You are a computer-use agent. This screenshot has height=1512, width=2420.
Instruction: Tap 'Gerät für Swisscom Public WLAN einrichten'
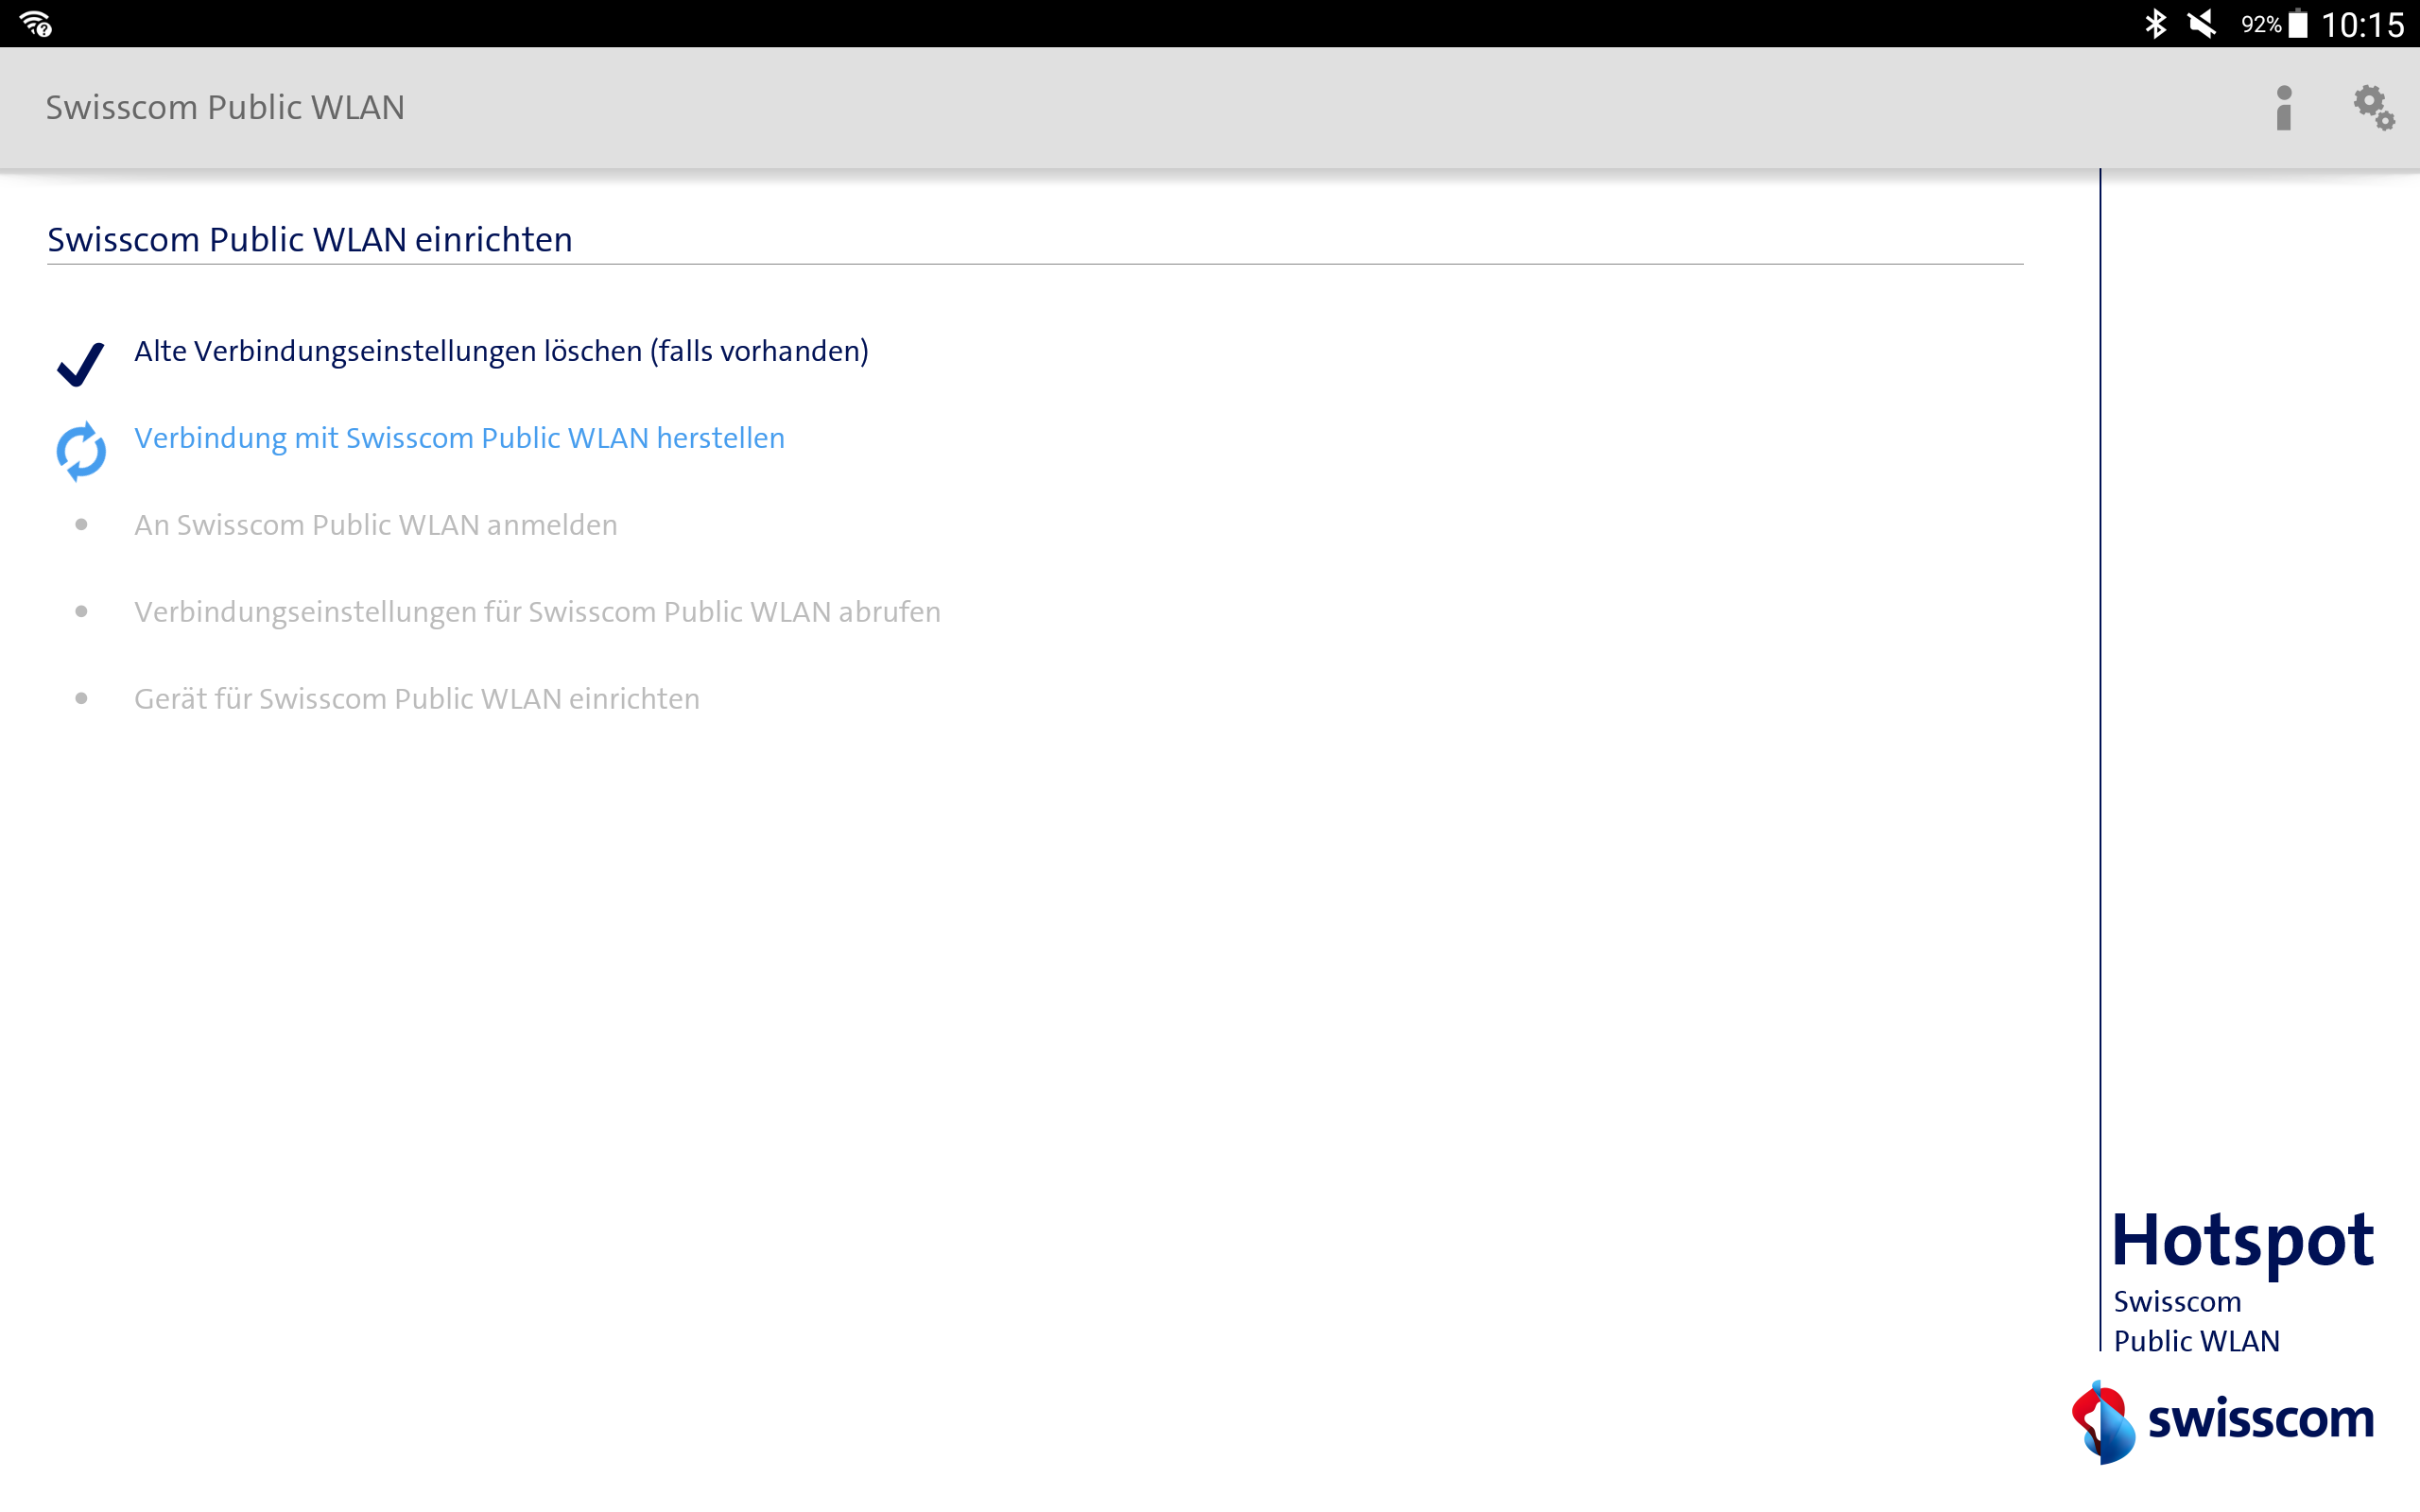[x=417, y=699]
